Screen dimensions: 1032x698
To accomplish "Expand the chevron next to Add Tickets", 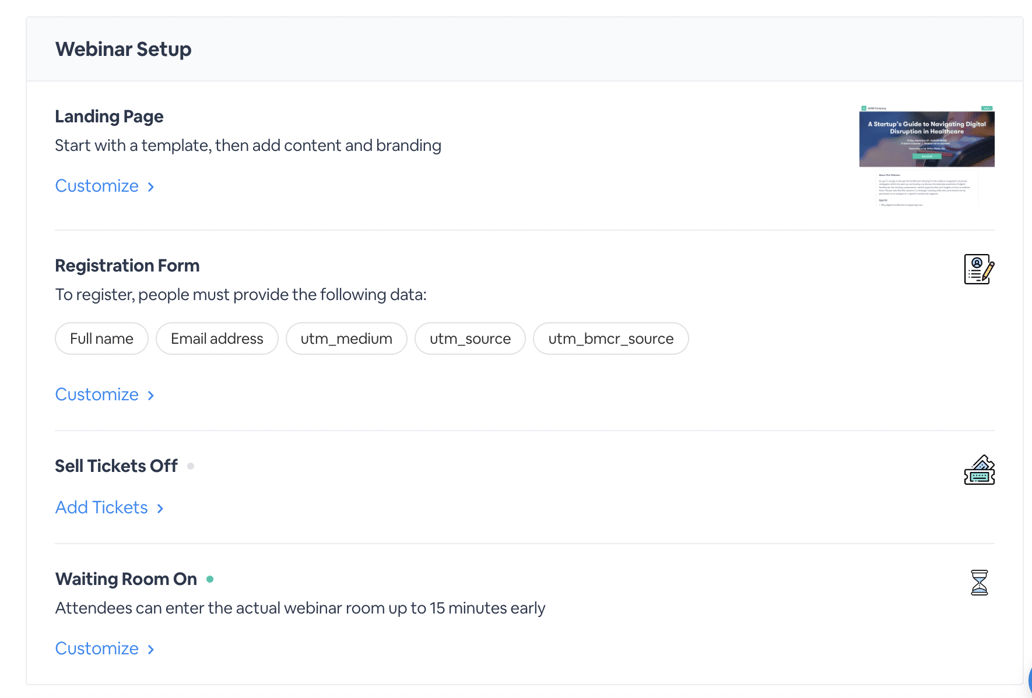I will click(158, 508).
